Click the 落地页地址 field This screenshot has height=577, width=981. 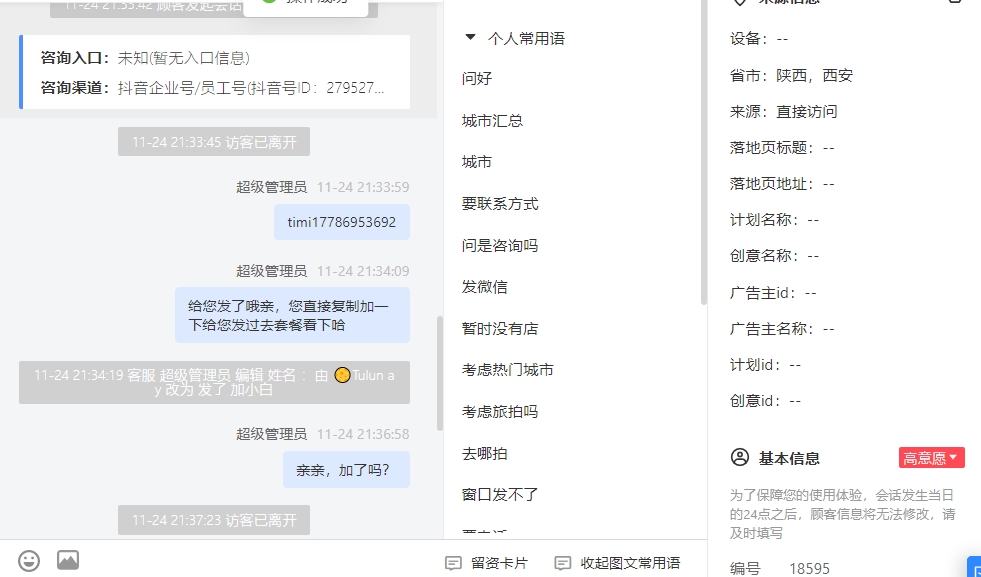point(782,184)
